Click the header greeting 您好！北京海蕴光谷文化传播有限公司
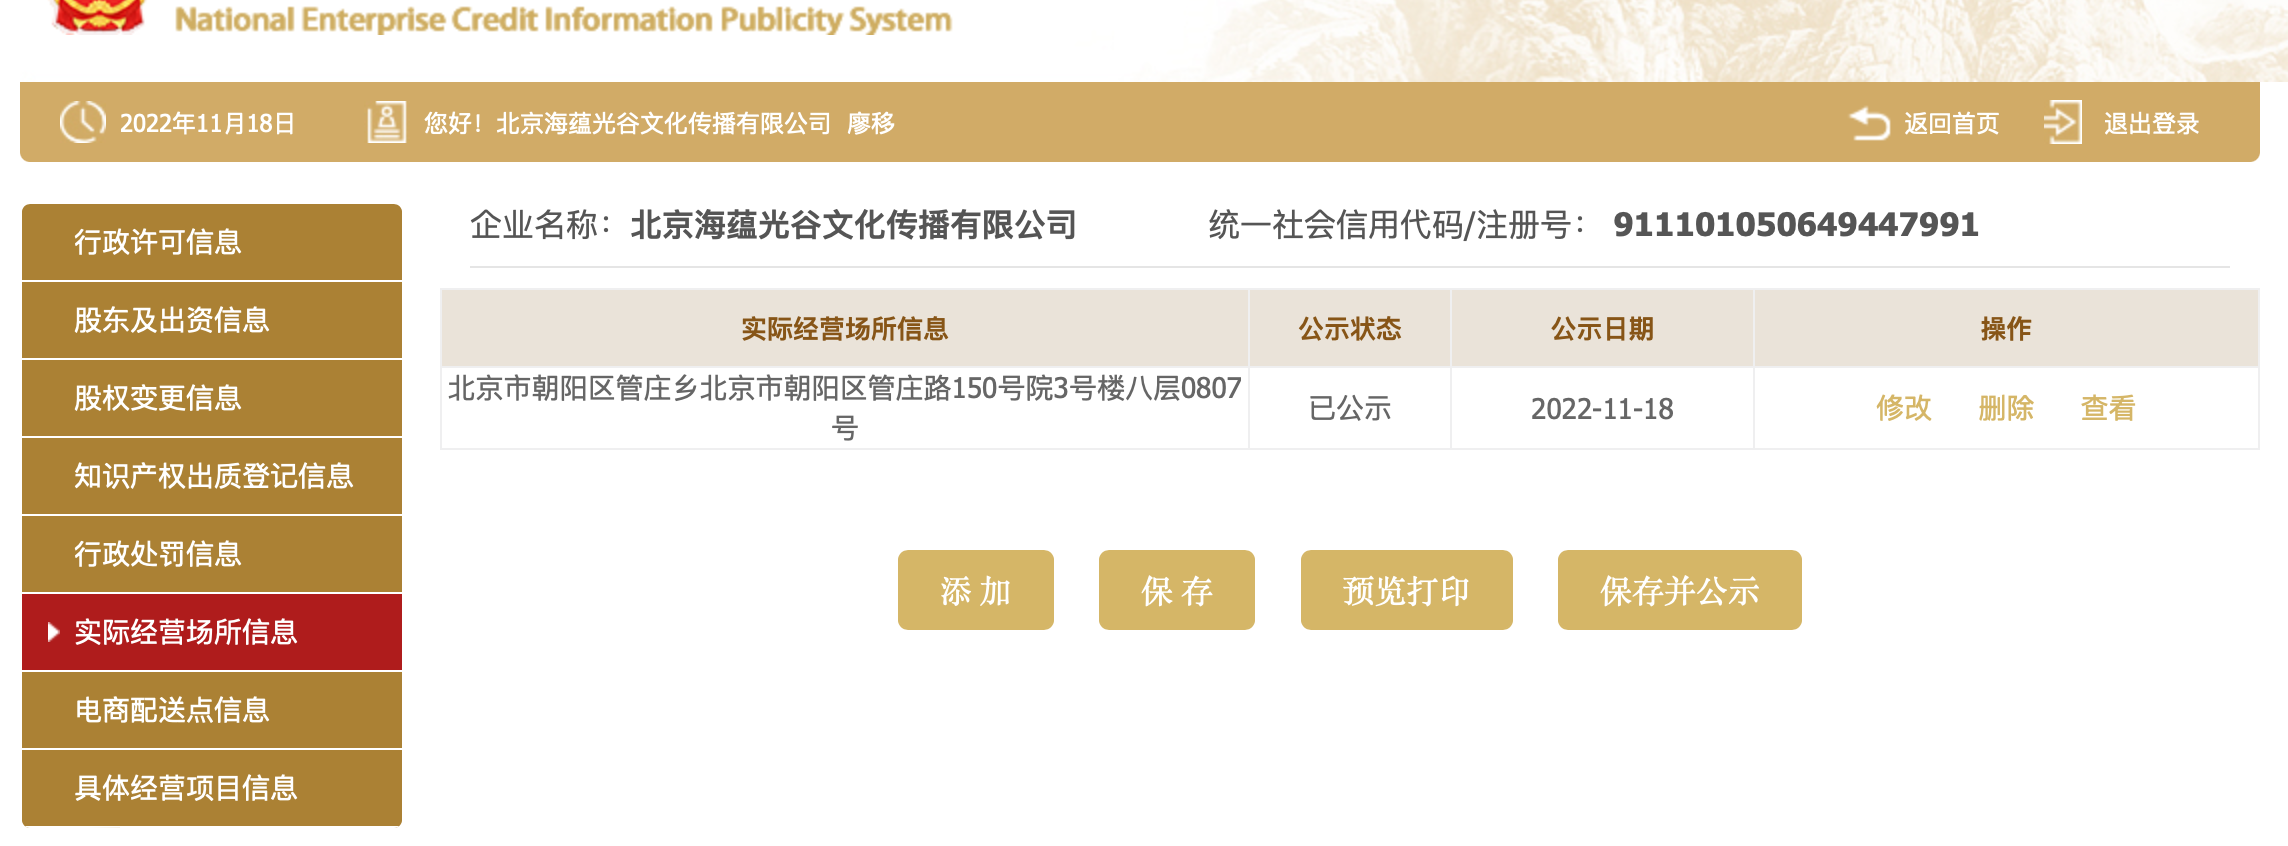Screen dimensions: 2288x846 pos(627,123)
